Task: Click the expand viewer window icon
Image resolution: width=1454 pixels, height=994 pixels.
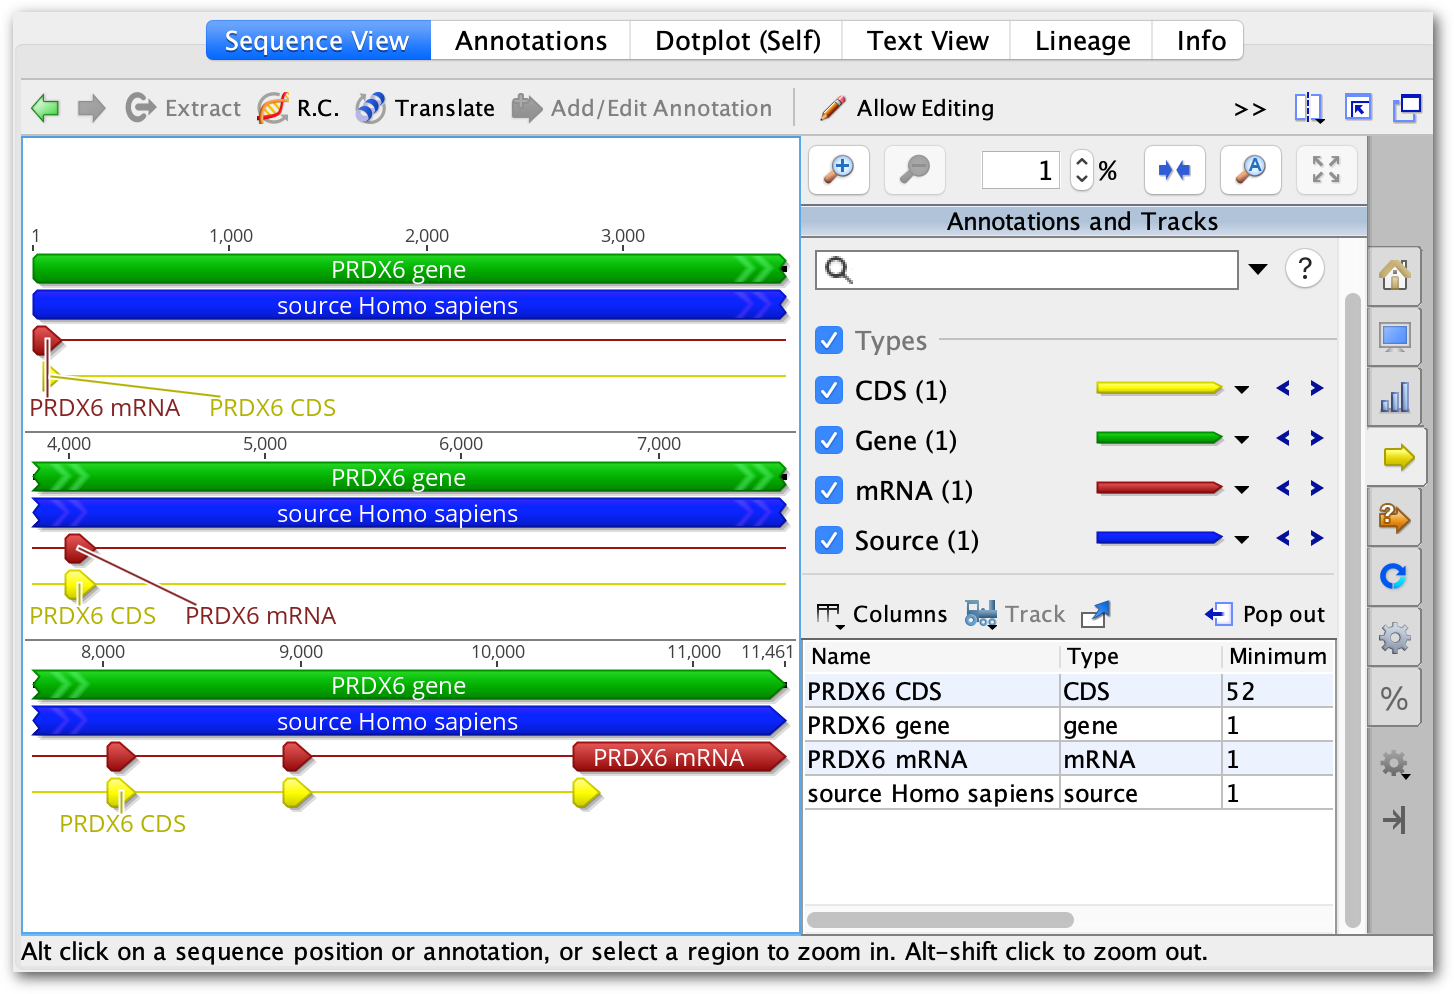Action: coord(1358,108)
